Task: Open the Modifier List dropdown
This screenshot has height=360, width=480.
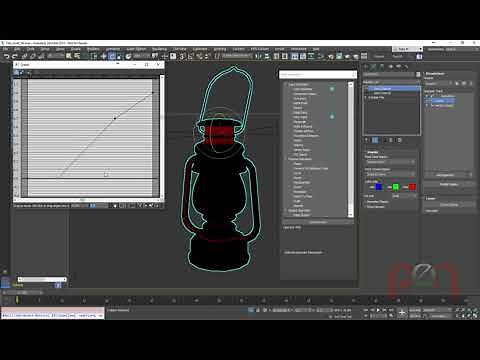Action: (392, 82)
